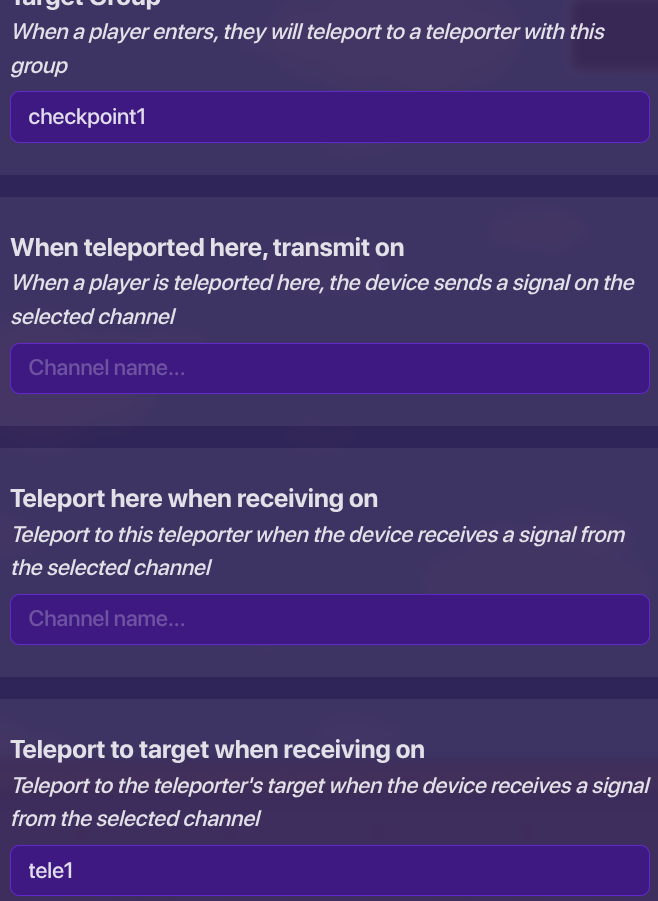Viewport: 658px width, 901px height.
Task: Click the 'Teleport here when receiving on' heading
Action: tap(194, 498)
